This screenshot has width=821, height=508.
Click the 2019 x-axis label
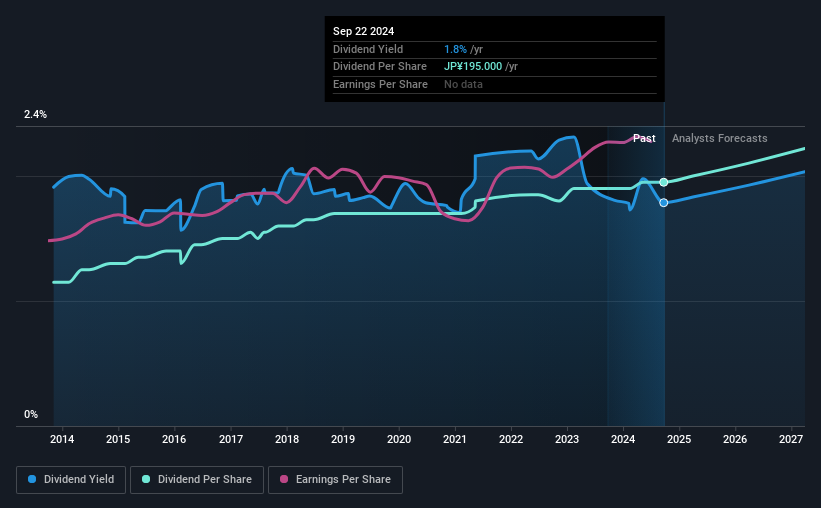[x=343, y=439]
